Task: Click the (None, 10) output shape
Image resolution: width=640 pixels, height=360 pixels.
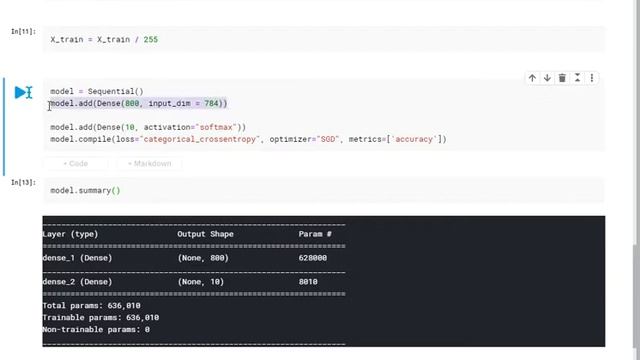Action: click(201, 282)
